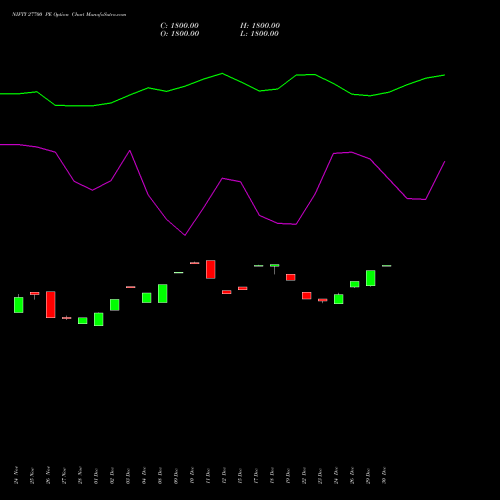Viewport: 500px width, 500px height.
Task: Select the large red candle above 26 Nov
Action: (51, 304)
